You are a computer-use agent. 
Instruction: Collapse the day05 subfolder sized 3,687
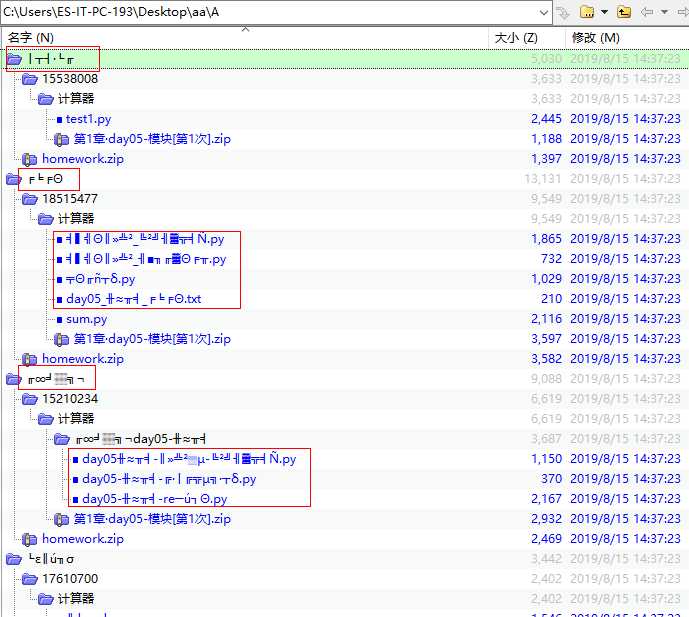pos(61,439)
